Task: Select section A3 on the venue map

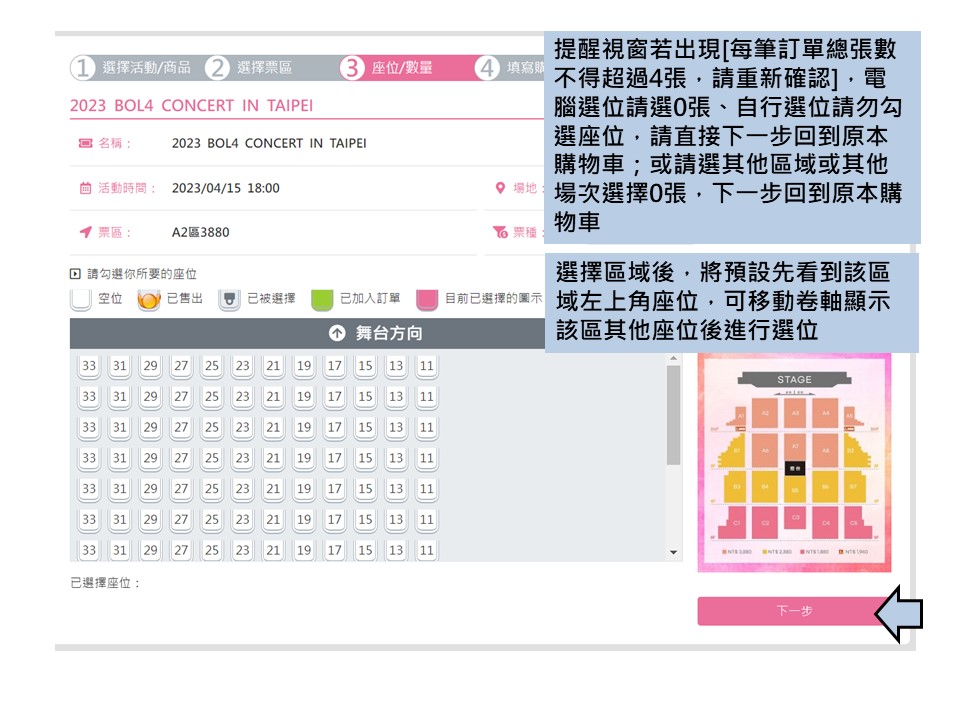Action: pyautogui.click(x=795, y=413)
